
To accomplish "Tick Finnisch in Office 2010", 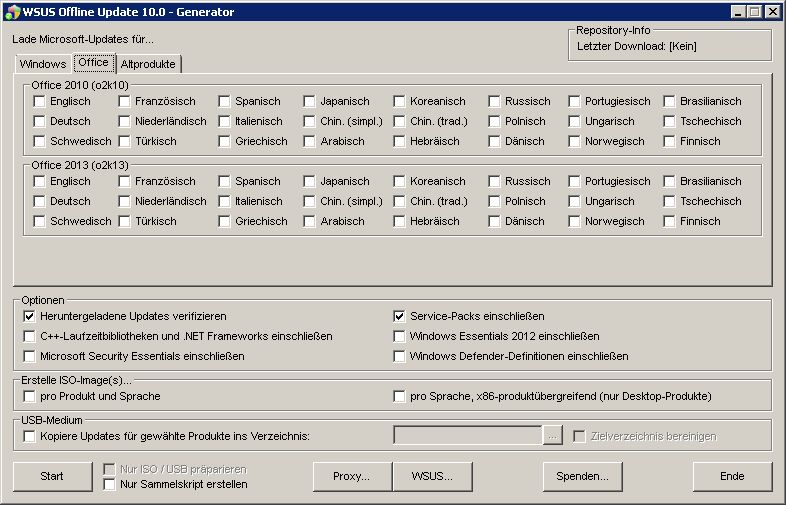I will 669,141.
